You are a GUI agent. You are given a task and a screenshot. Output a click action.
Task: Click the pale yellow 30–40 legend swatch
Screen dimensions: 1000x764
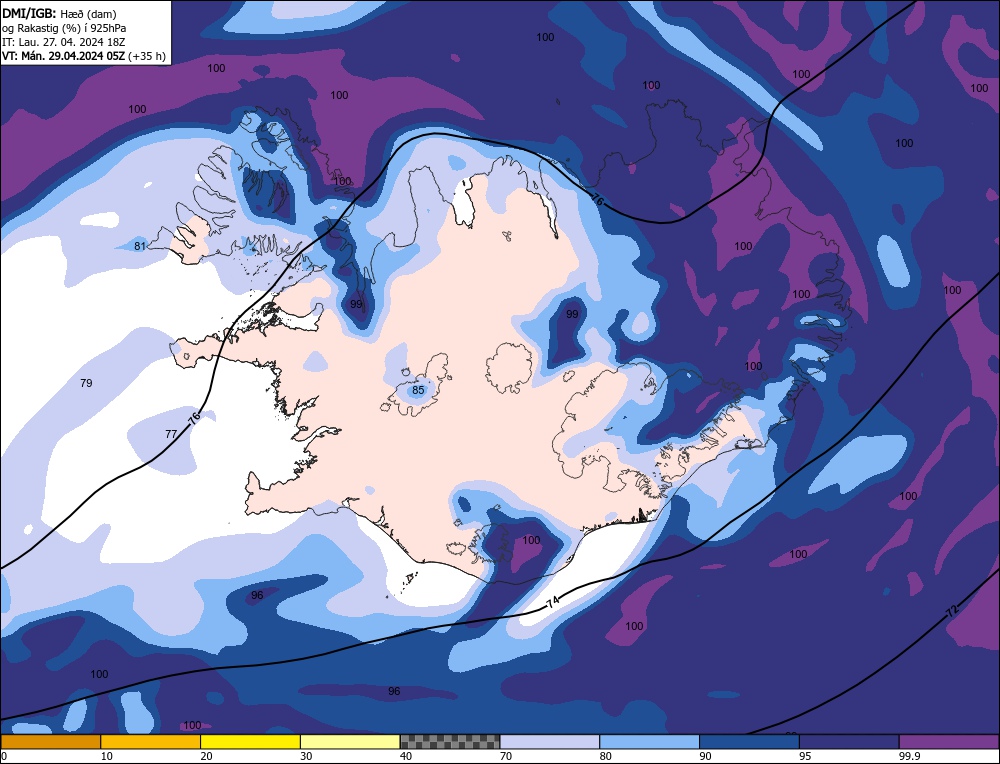350,742
